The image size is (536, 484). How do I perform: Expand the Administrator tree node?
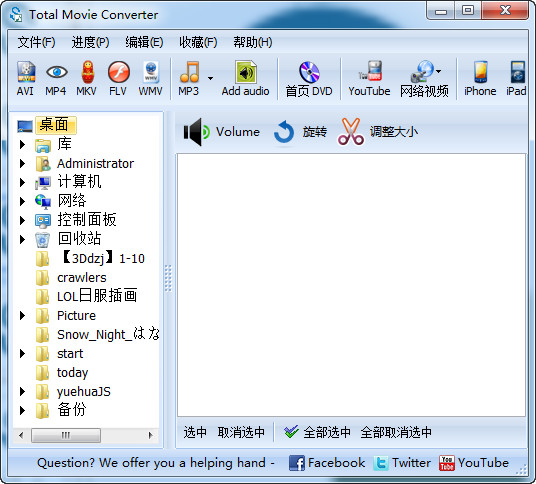(23, 163)
